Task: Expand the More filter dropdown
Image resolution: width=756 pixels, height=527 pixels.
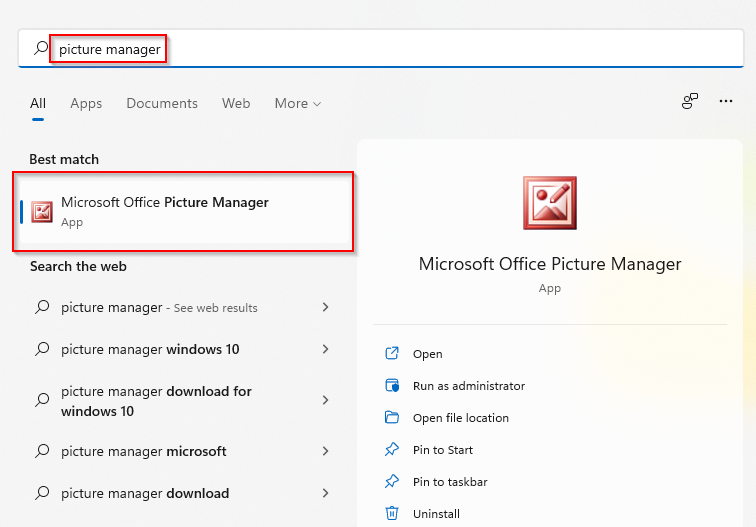Action: pyautogui.click(x=298, y=103)
